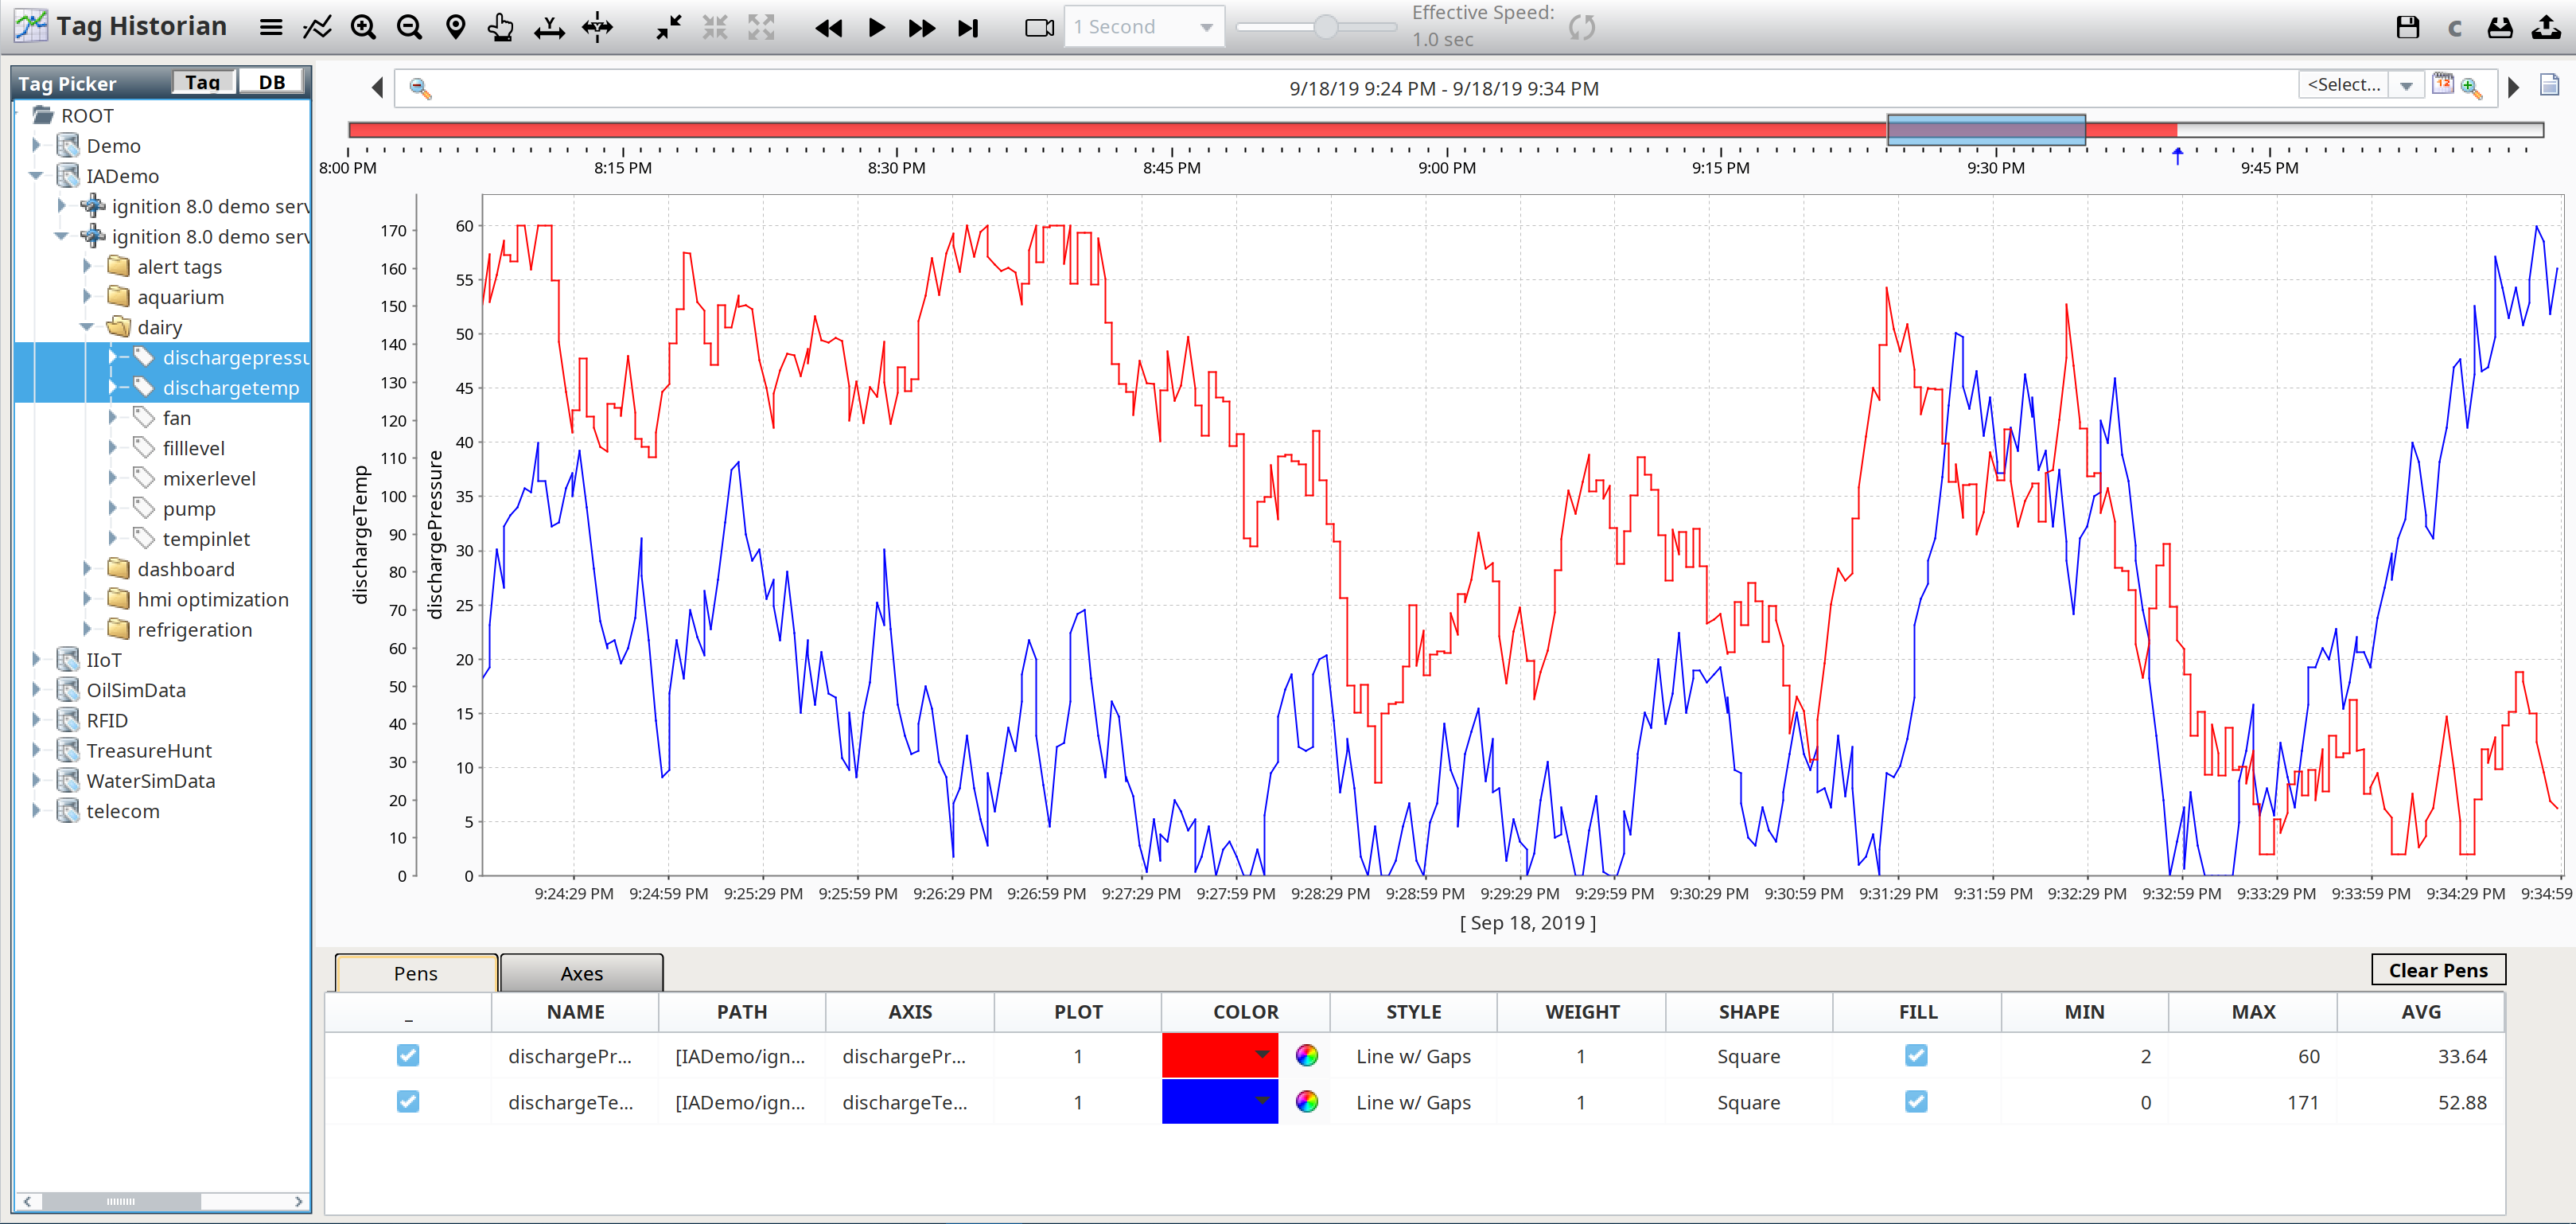Image resolution: width=2576 pixels, height=1224 pixels.
Task: Click the color wheel for dischargeTemp pen
Action: [x=1306, y=1101]
